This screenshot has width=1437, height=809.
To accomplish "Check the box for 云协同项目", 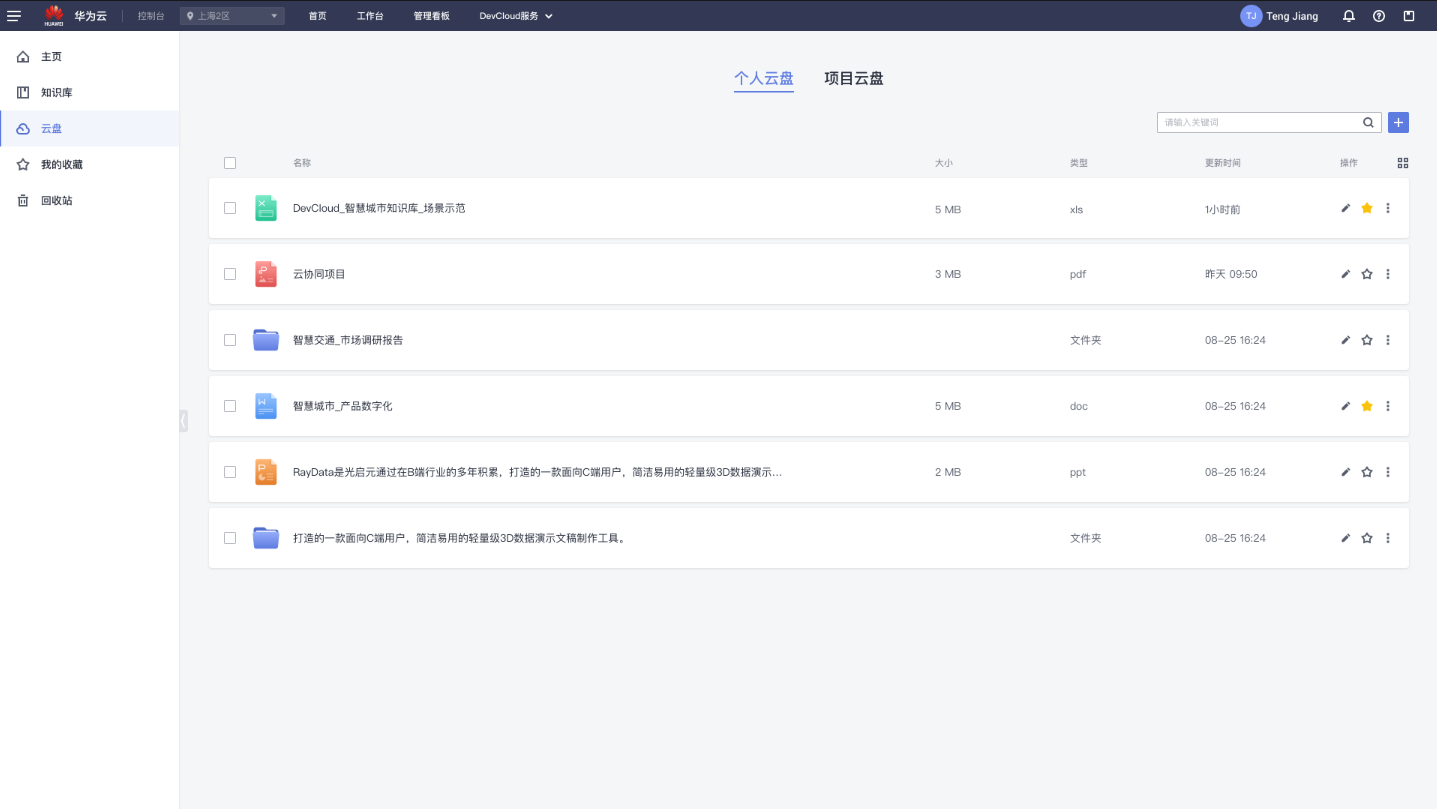I will pyautogui.click(x=230, y=274).
